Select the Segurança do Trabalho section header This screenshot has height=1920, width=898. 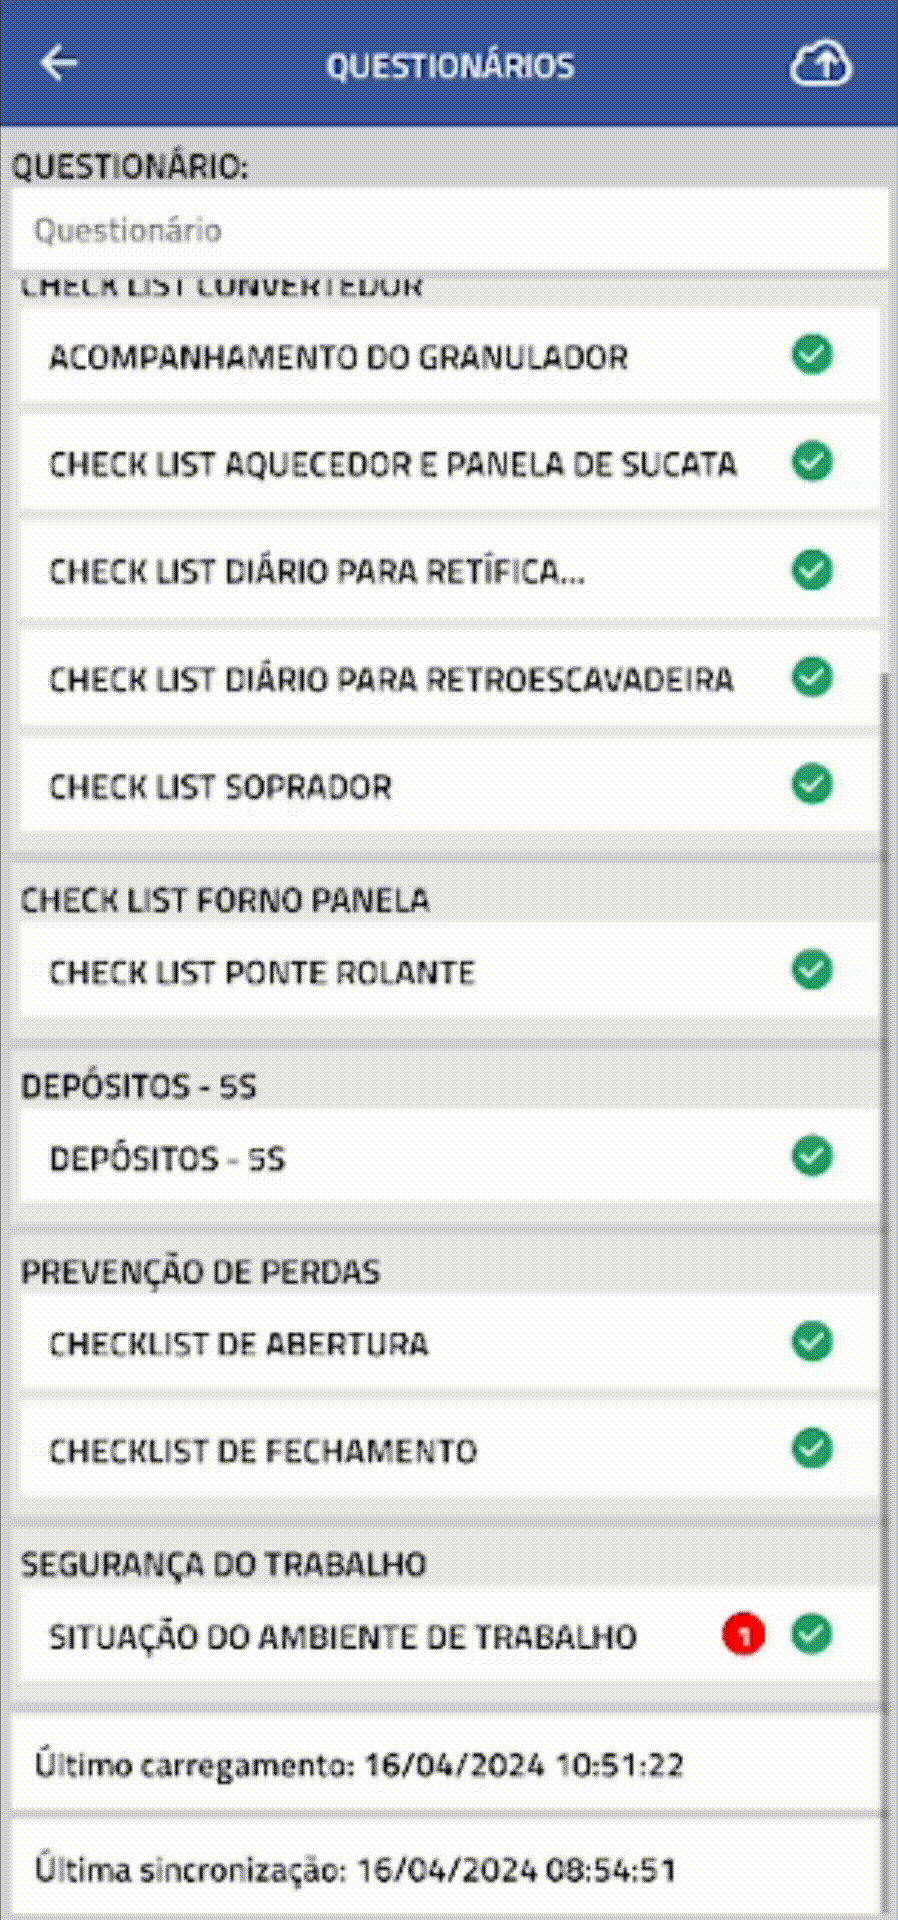tap(224, 1564)
